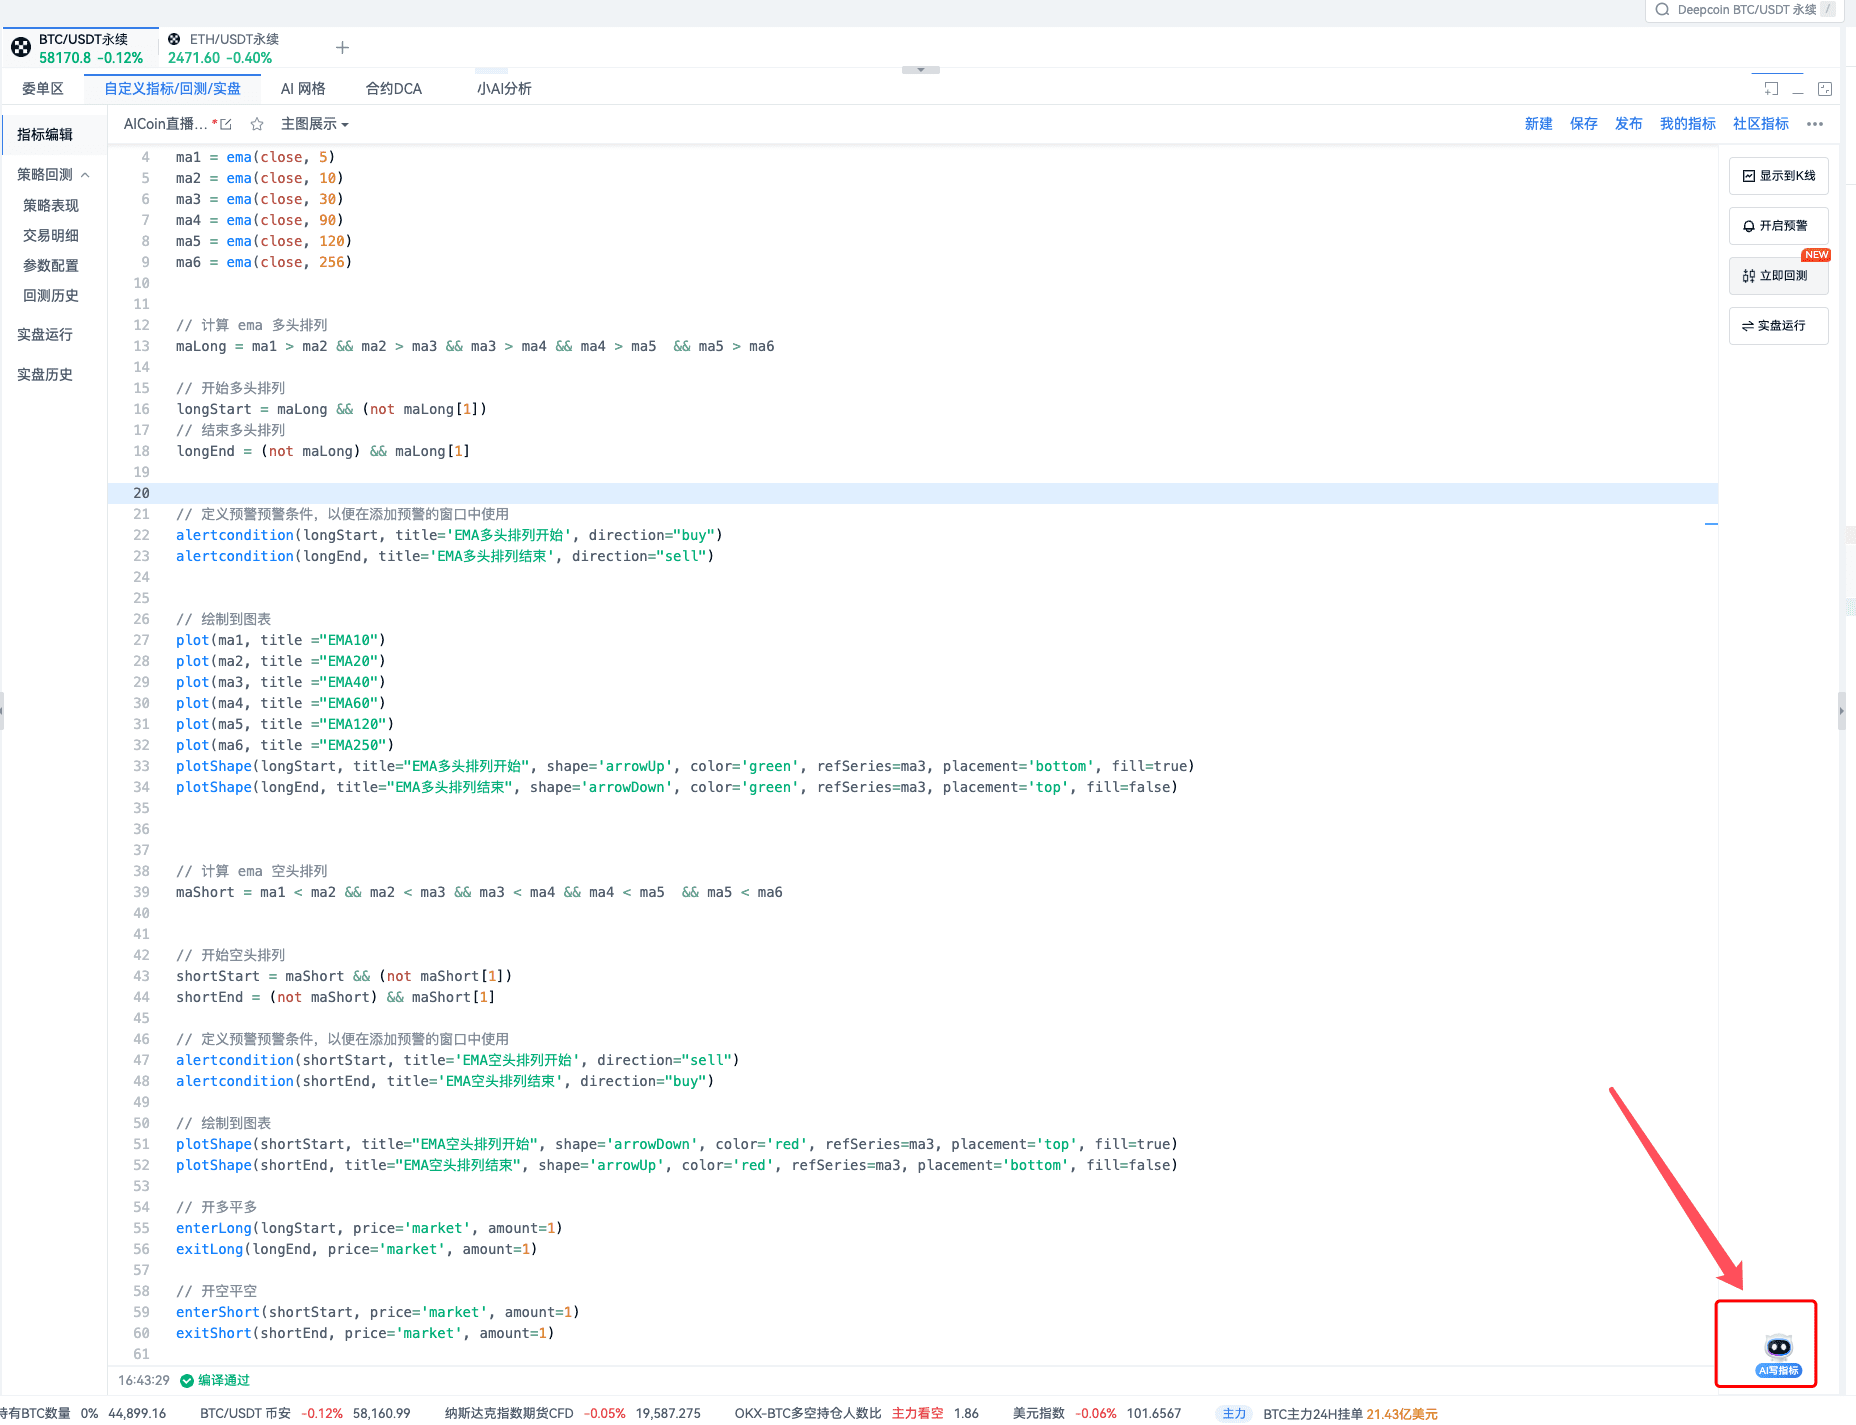Click BTC主力24H挂单 status entry
This screenshot has width=1856, height=1425.
(1350, 1413)
